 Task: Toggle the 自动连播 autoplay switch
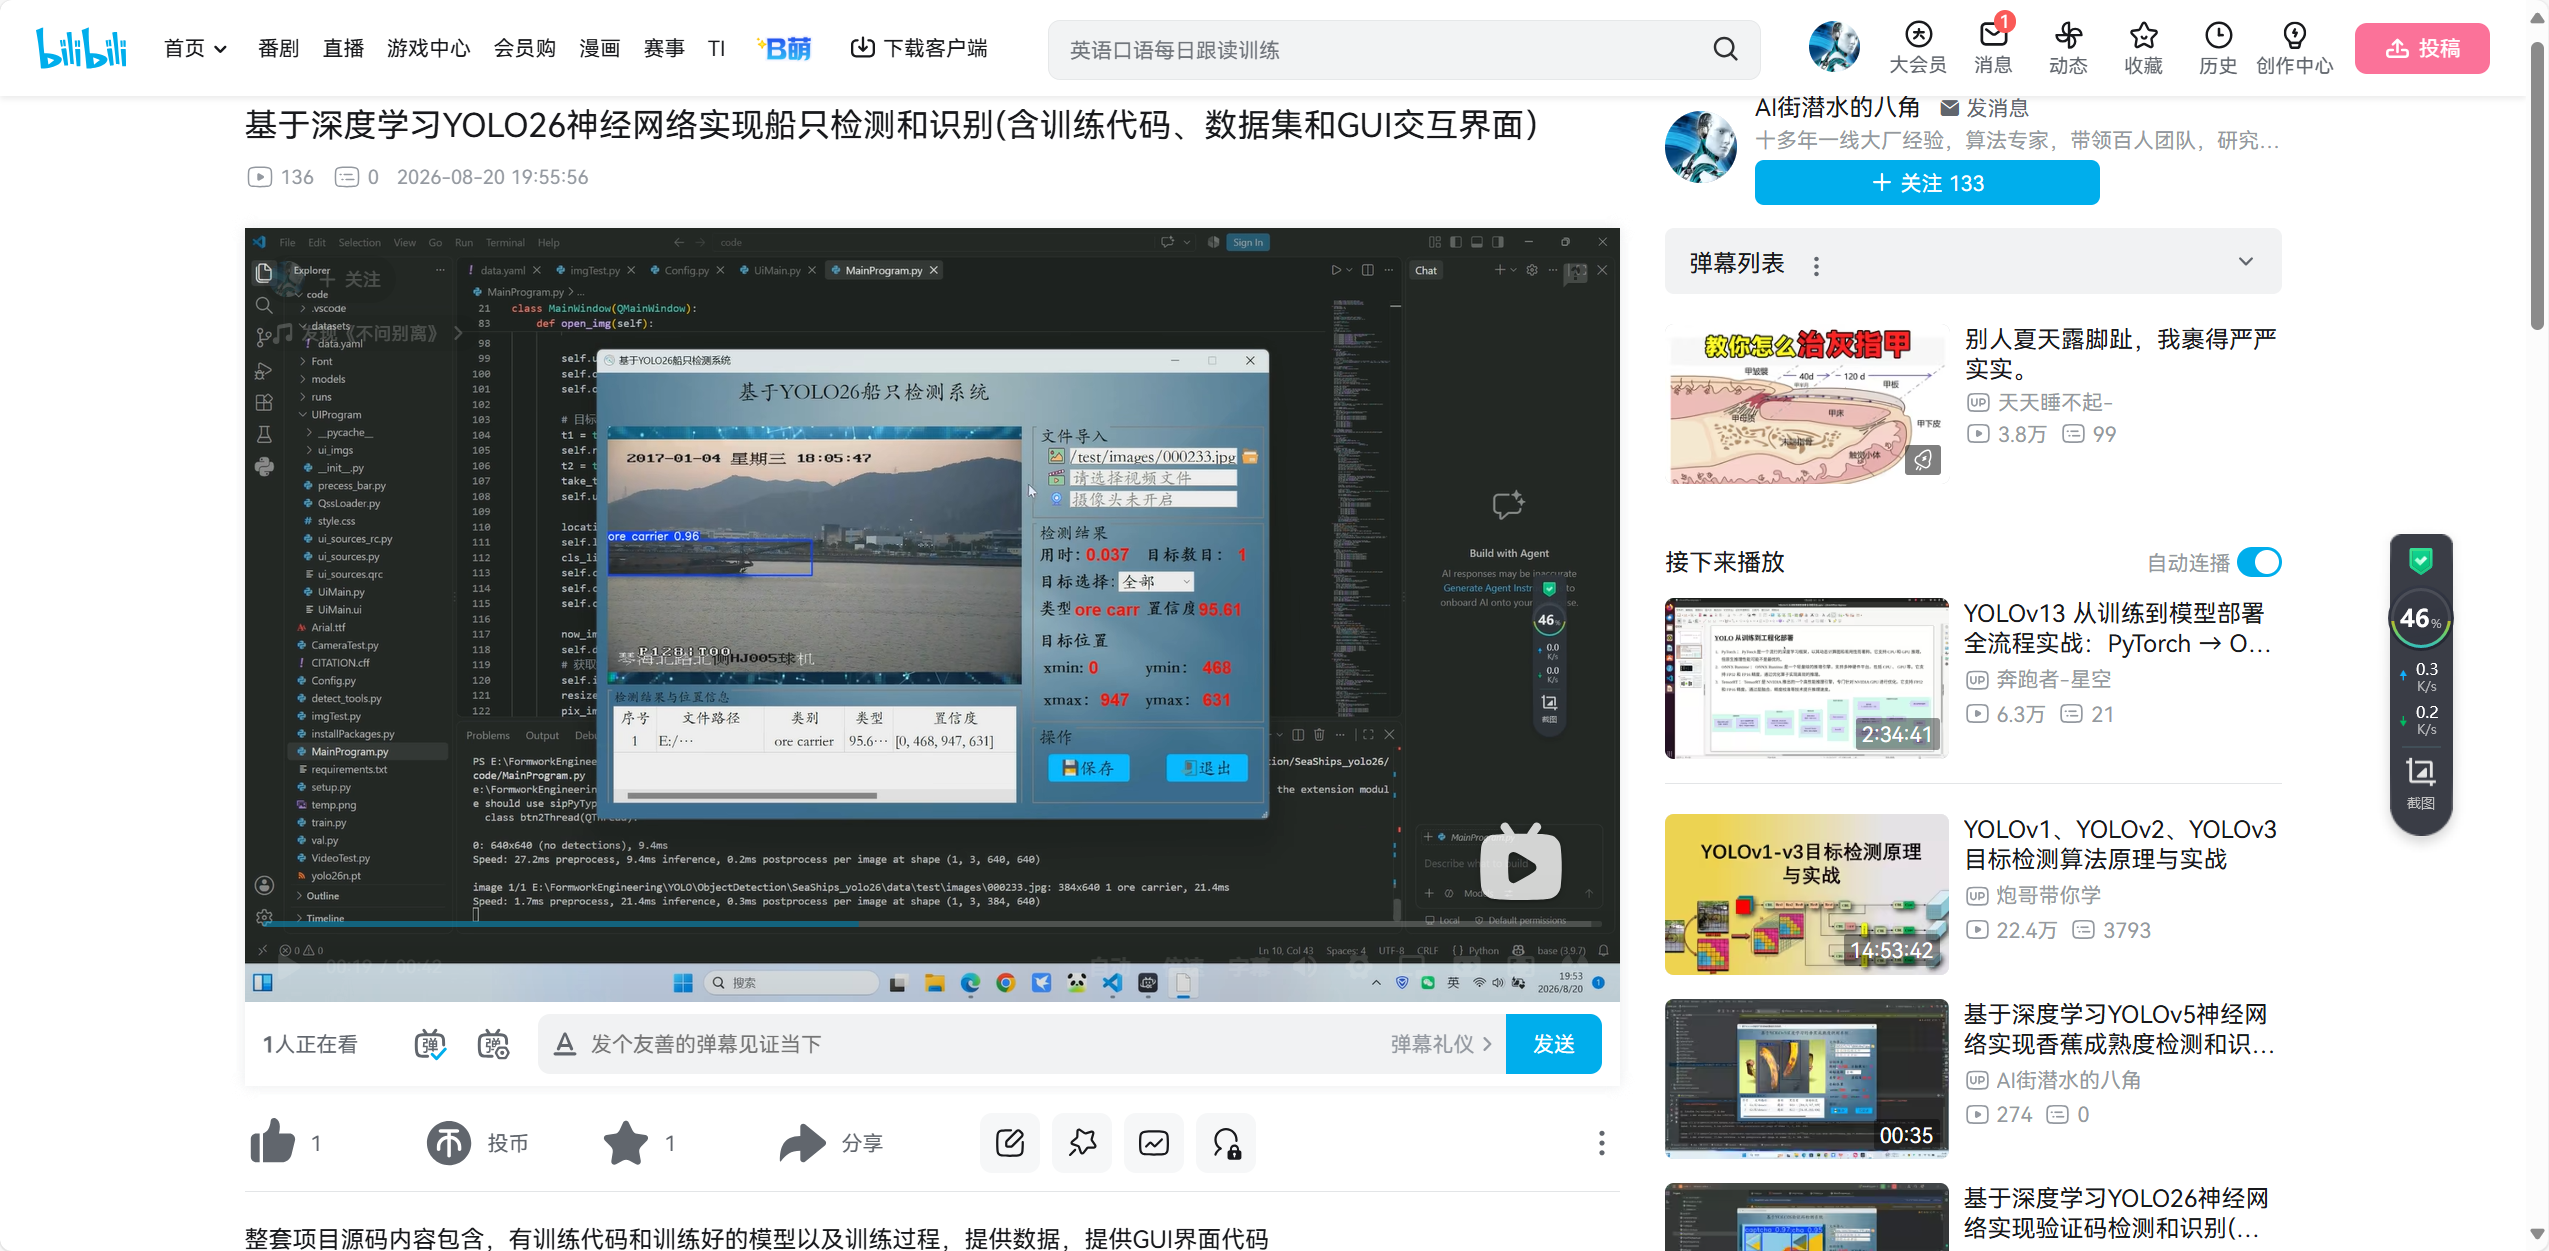pos(2259,562)
